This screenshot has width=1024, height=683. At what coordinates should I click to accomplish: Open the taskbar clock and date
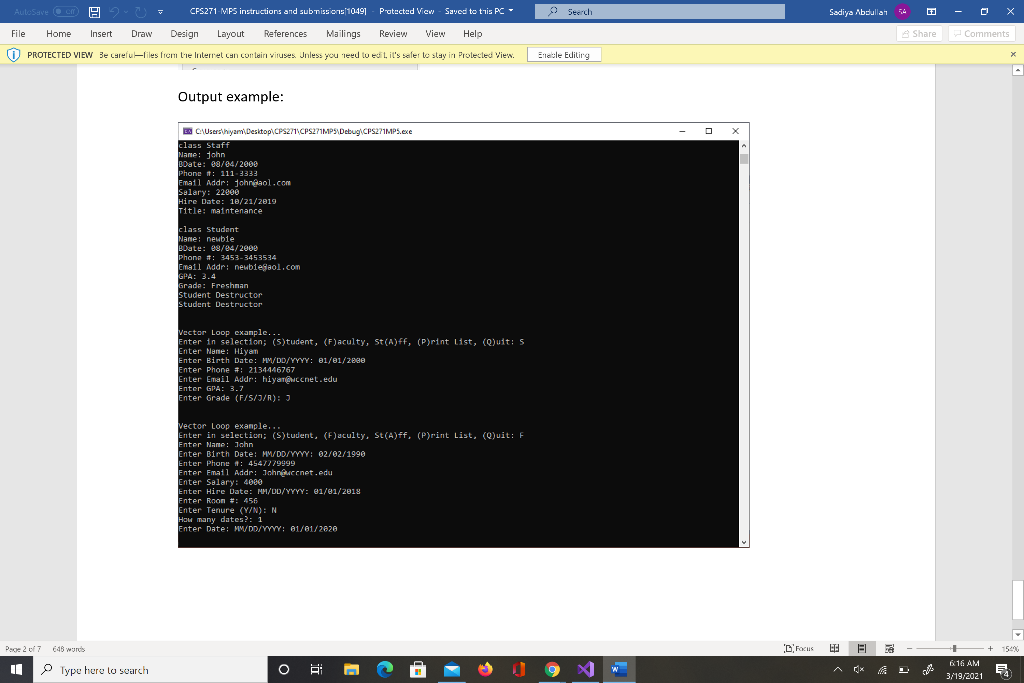pos(964,670)
